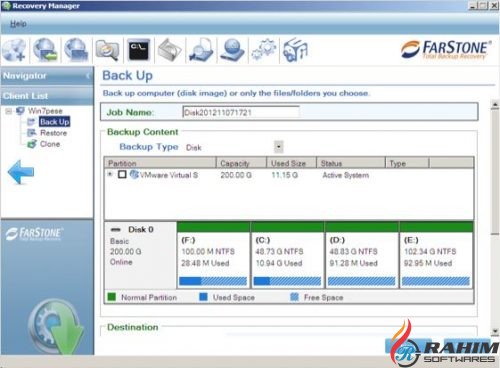Click the 'Backup Content' section heading

point(143,132)
